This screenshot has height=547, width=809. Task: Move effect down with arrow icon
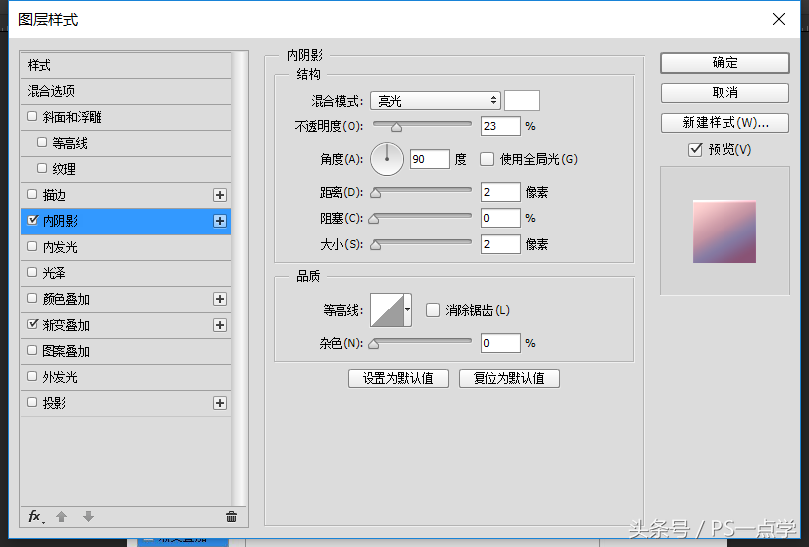coord(88,517)
